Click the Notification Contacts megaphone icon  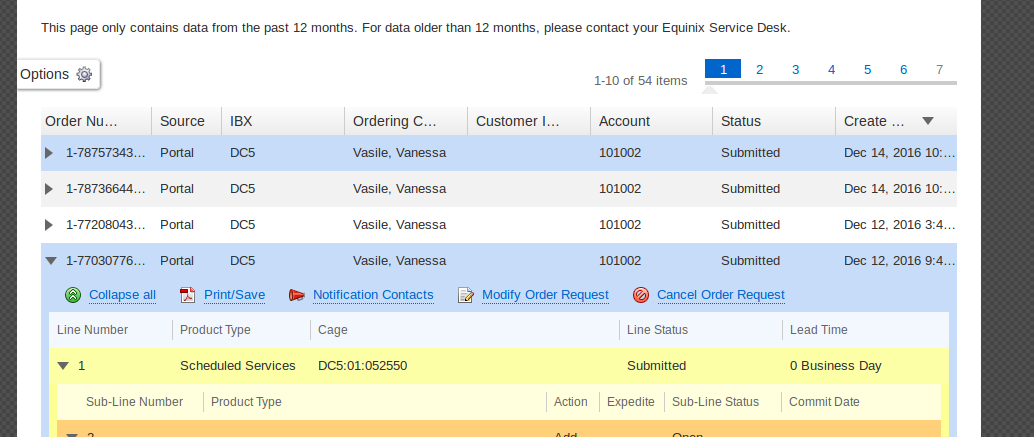(296, 295)
